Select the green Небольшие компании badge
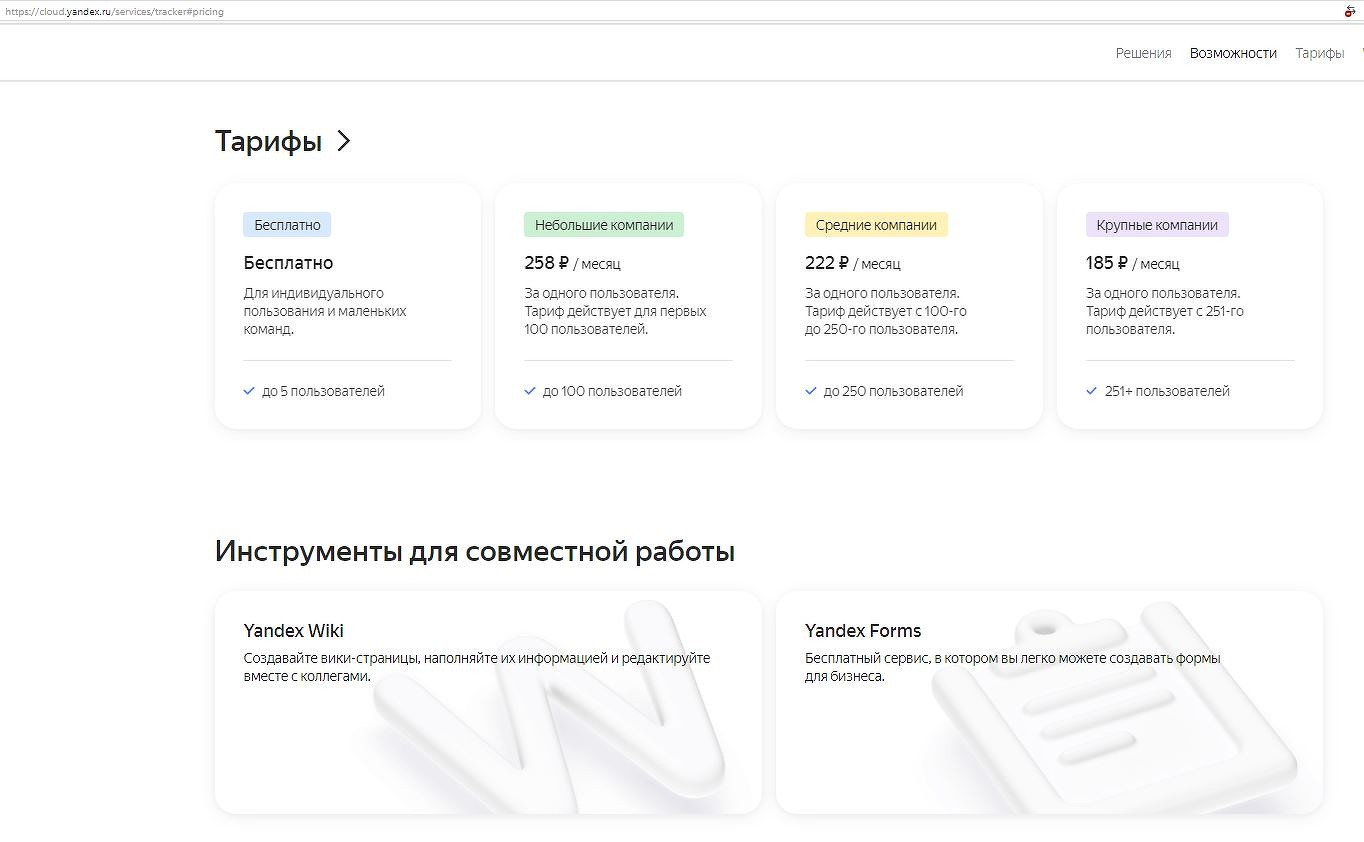 tap(604, 225)
